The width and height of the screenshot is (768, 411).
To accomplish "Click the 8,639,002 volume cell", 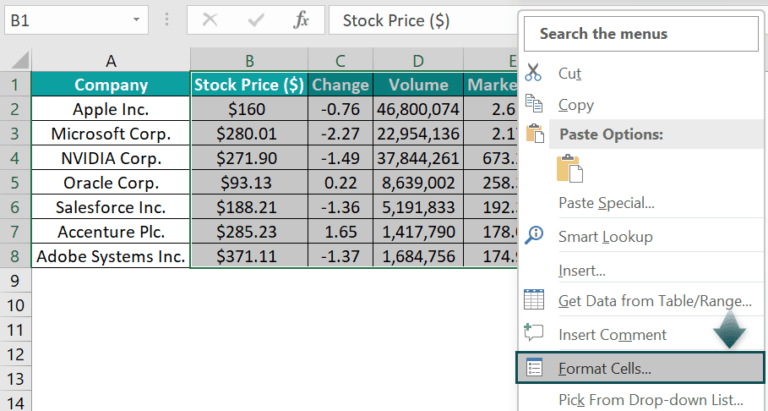I will point(418,182).
